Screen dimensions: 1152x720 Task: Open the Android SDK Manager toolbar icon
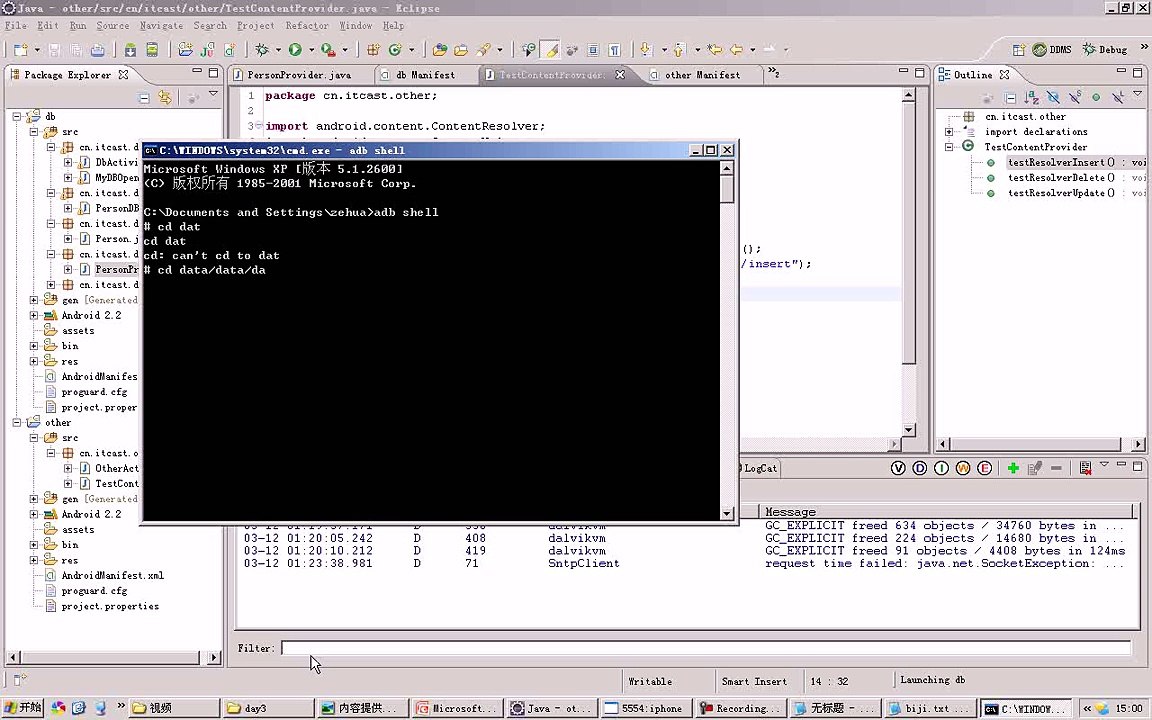click(x=130, y=50)
